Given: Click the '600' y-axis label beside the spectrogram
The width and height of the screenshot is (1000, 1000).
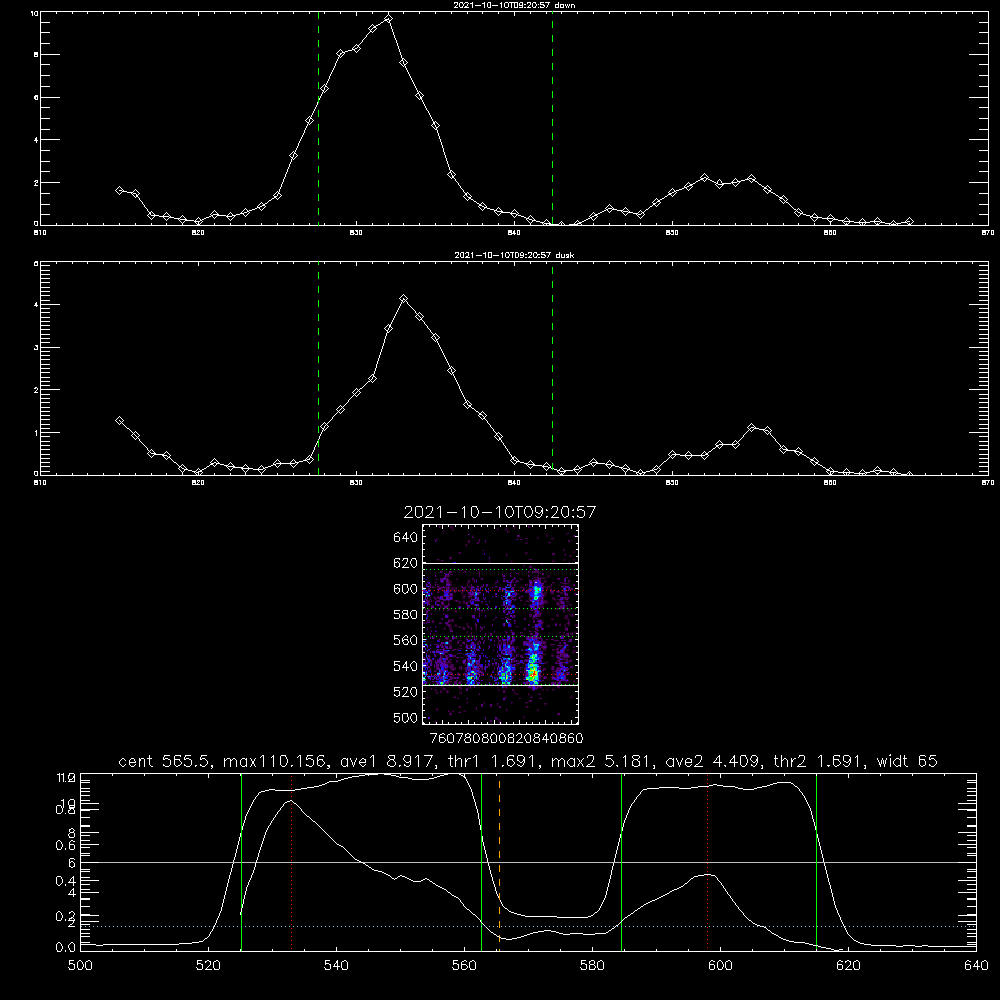Looking at the screenshot, I should [x=406, y=589].
